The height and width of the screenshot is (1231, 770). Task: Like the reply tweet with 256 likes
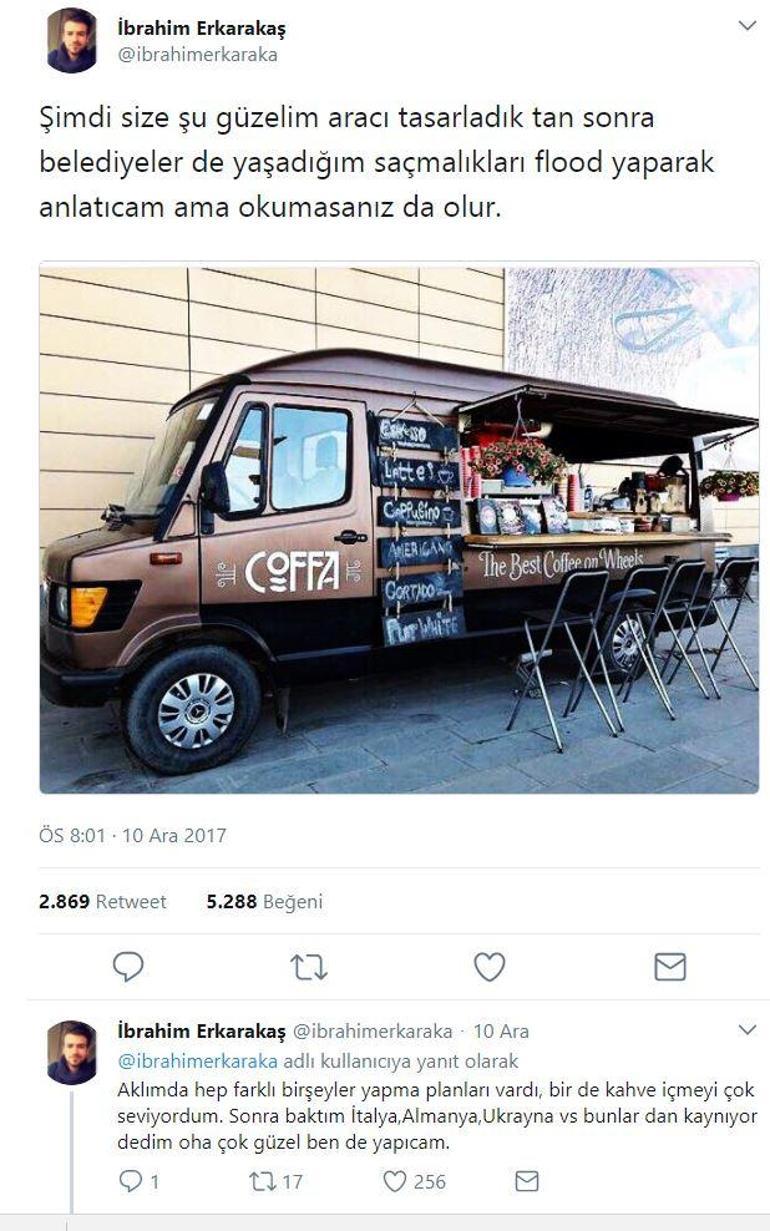click(414, 1181)
